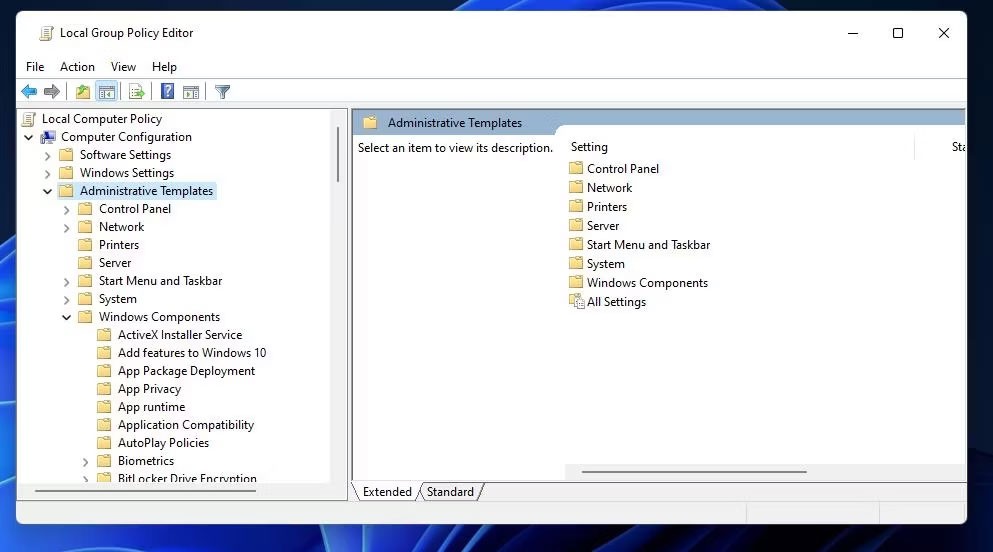The image size is (993, 552).
Task: Toggle the Show/Hide Action Pane icon
Action: [191, 92]
